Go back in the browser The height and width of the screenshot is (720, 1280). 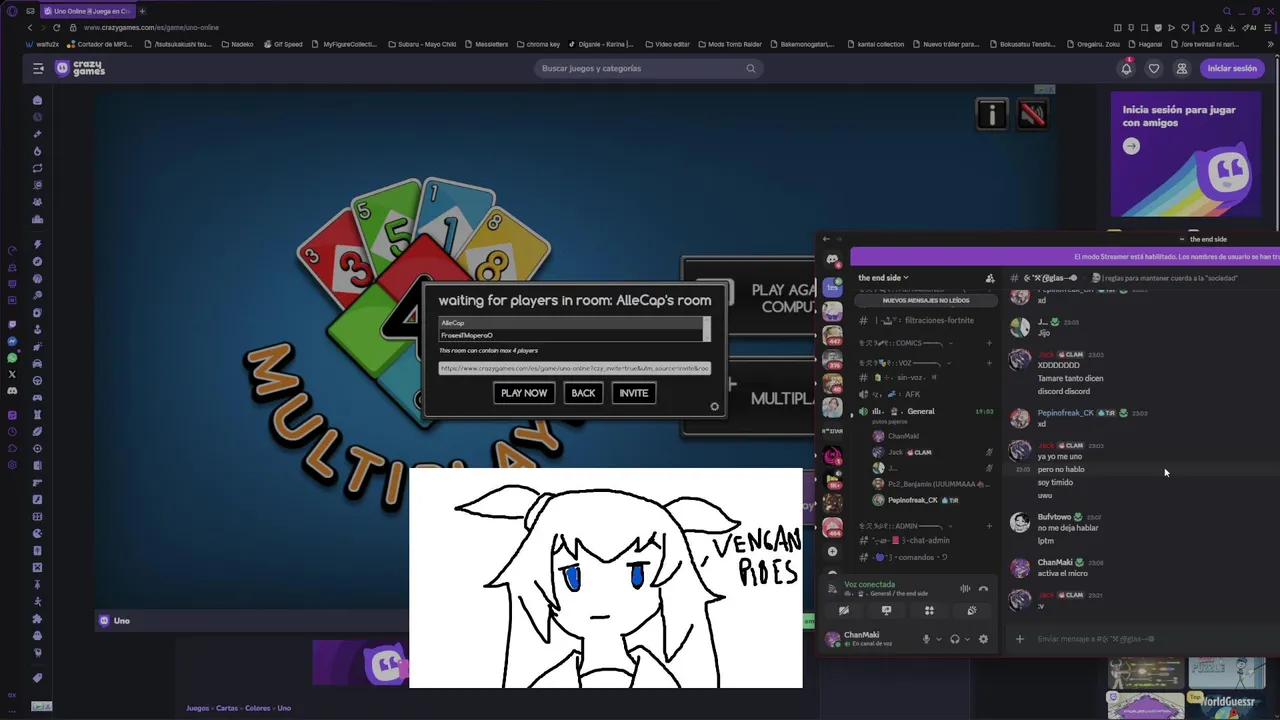pos(30,27)
